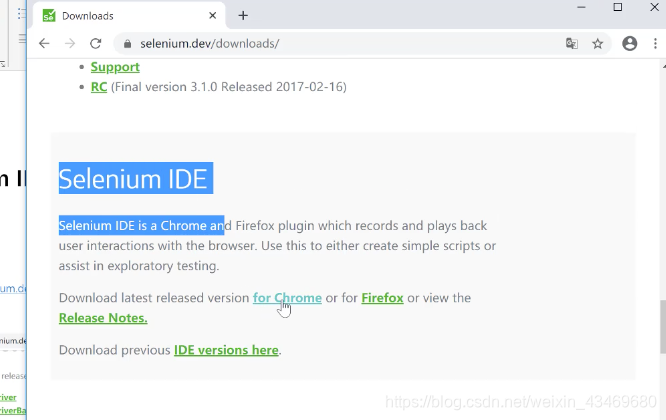
Task: Click the Selenium IDE heading
Action: click(133, 178)
